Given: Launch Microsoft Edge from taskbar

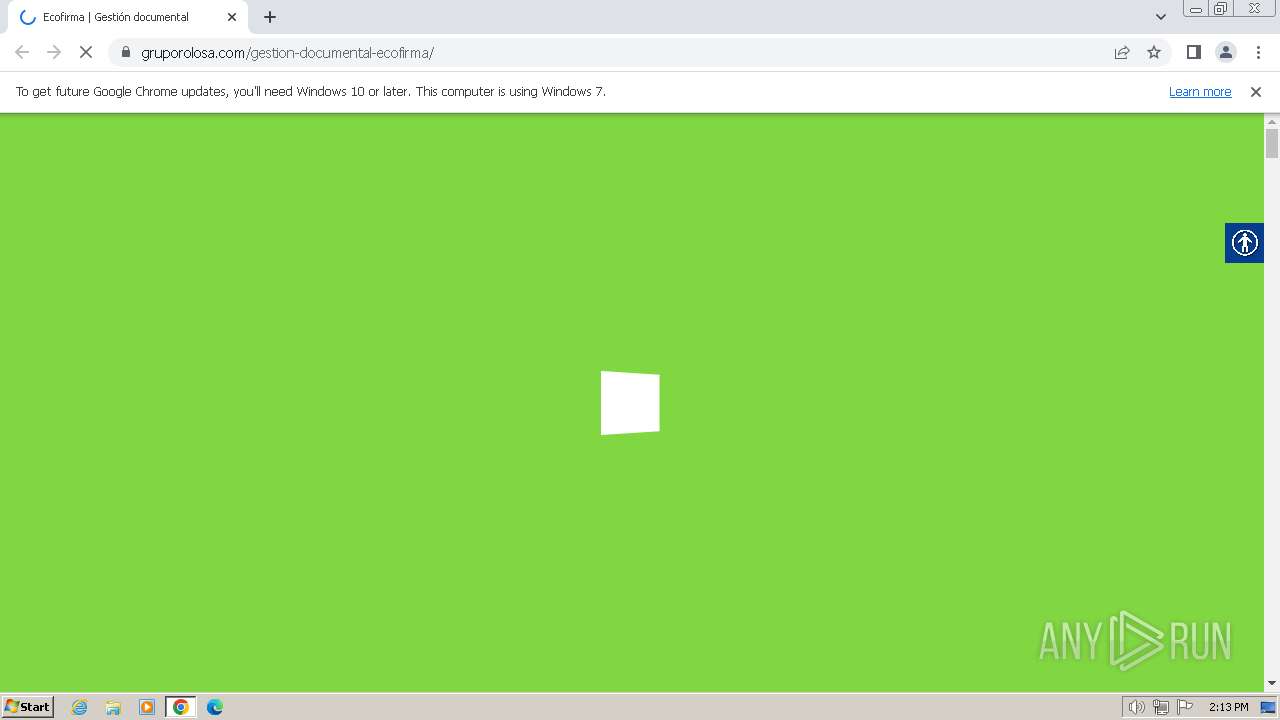Looking at the screenshot, I should pyautogui.click(x=215, y=707).
